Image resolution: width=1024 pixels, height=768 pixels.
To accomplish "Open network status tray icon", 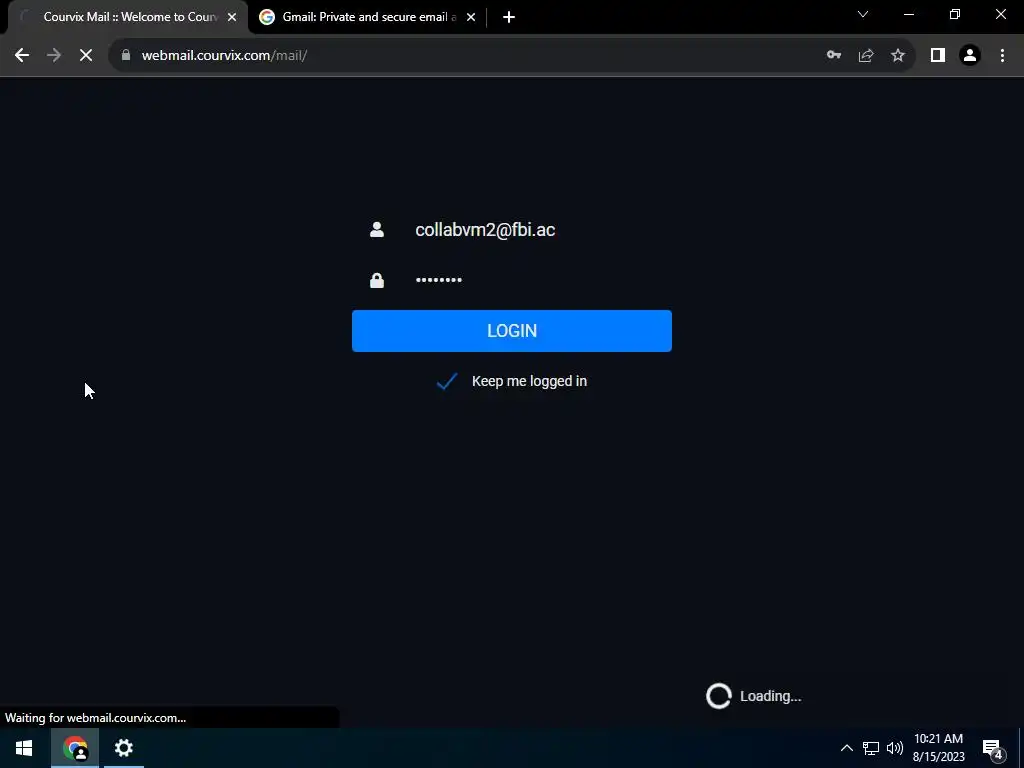I will pos(871,748).
